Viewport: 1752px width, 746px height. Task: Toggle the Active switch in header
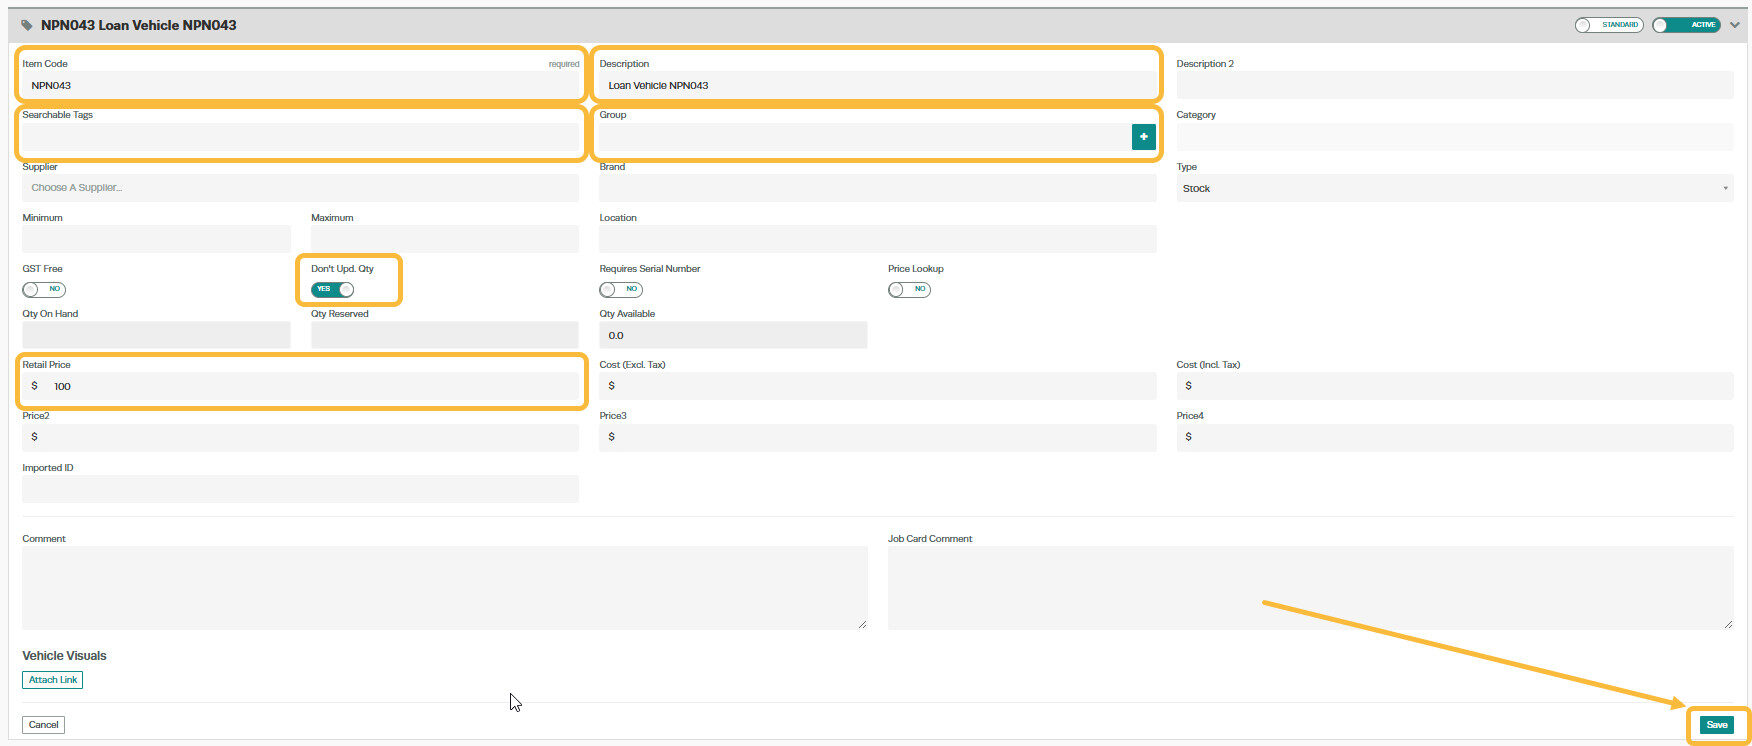[x=1686, y=25]
